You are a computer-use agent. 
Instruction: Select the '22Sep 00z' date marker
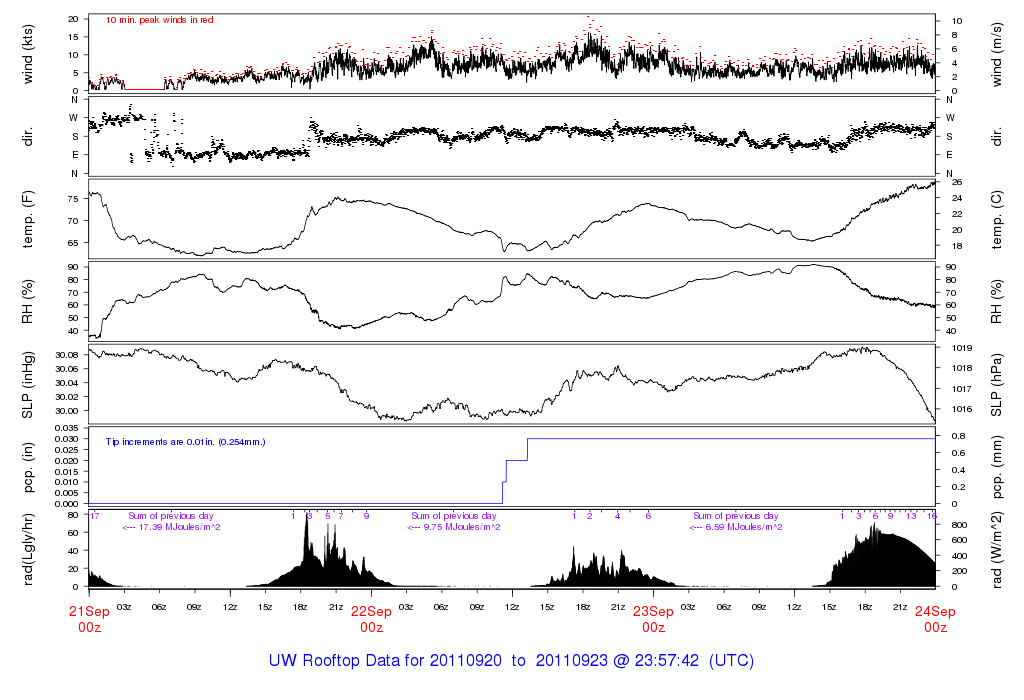[371, 619]
